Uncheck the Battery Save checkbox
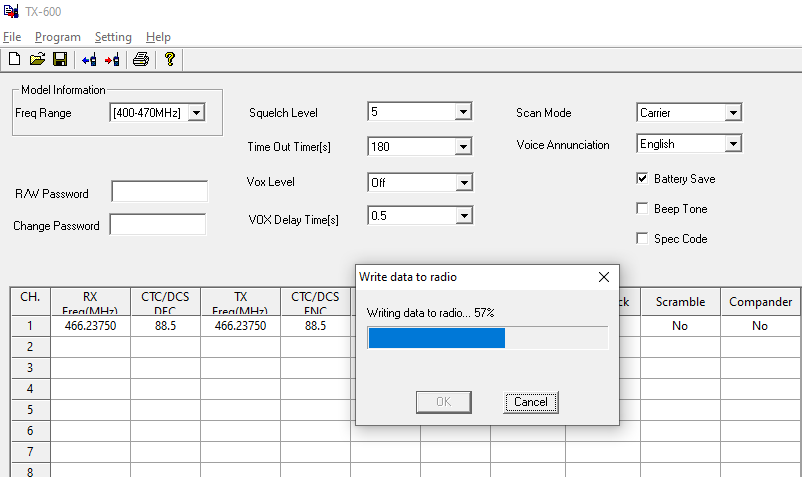Image resolution: width=802 pixels, height=477 pixels. (x=642, y=178)
